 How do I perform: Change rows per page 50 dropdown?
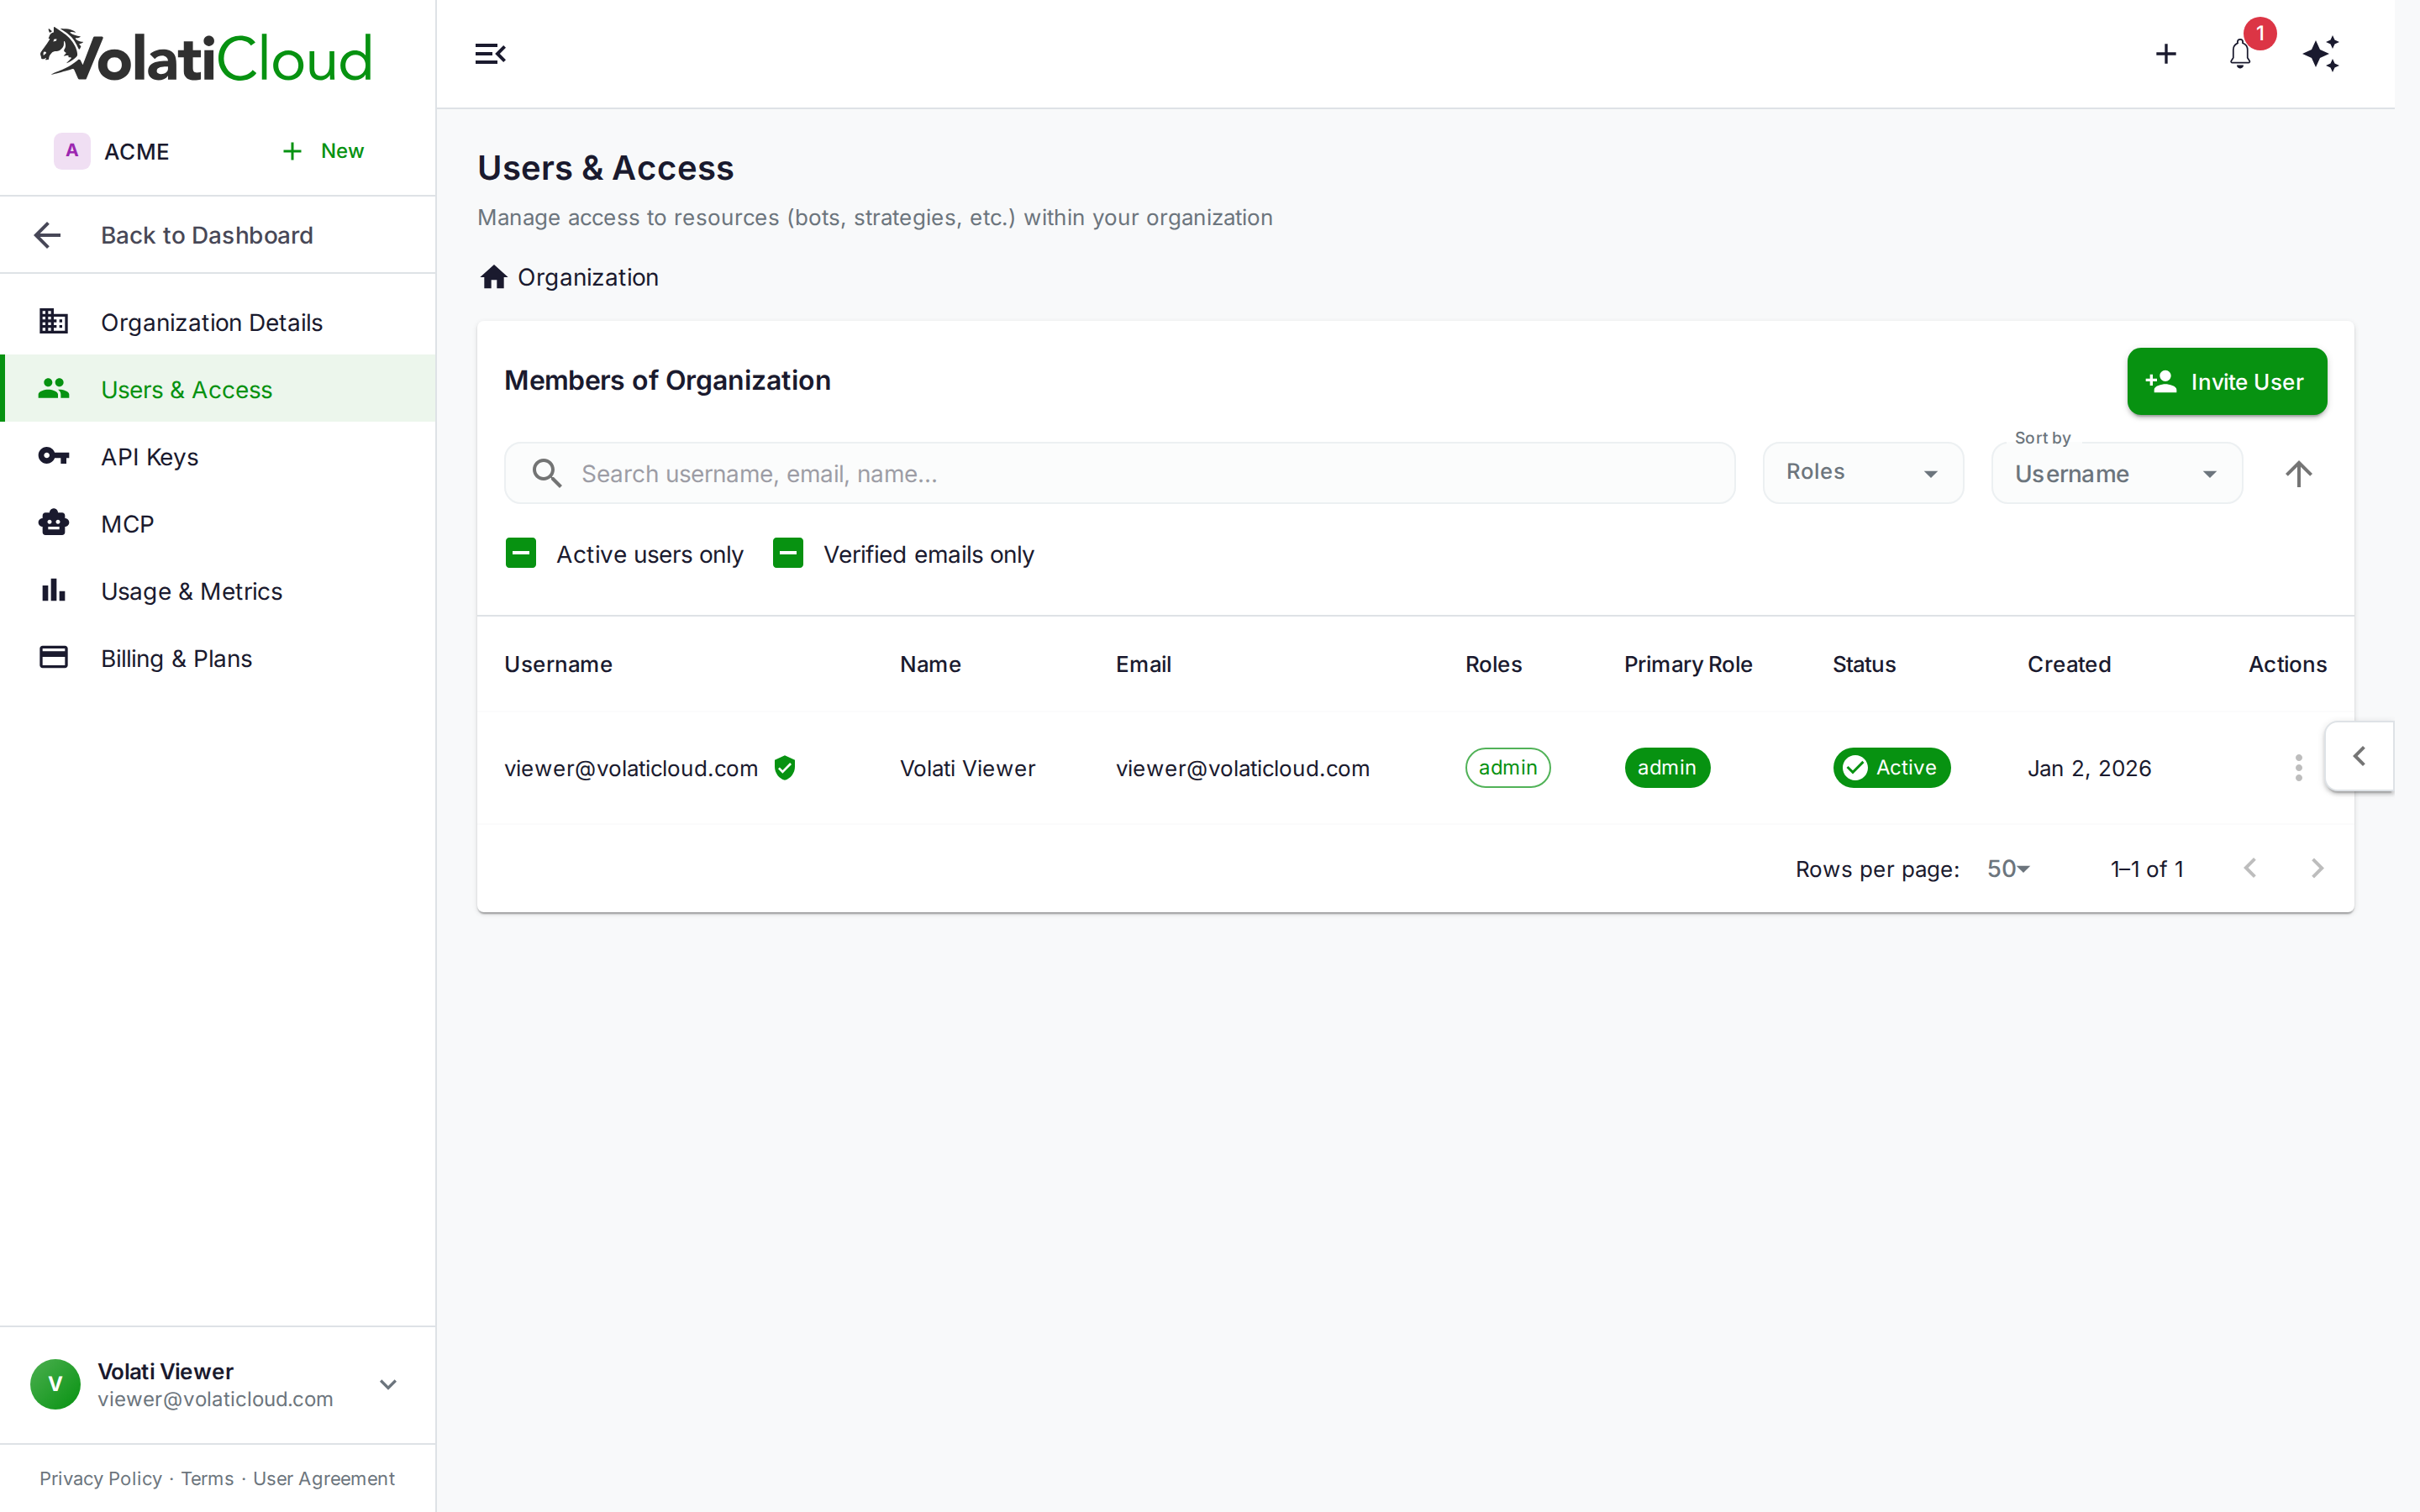2009,869
